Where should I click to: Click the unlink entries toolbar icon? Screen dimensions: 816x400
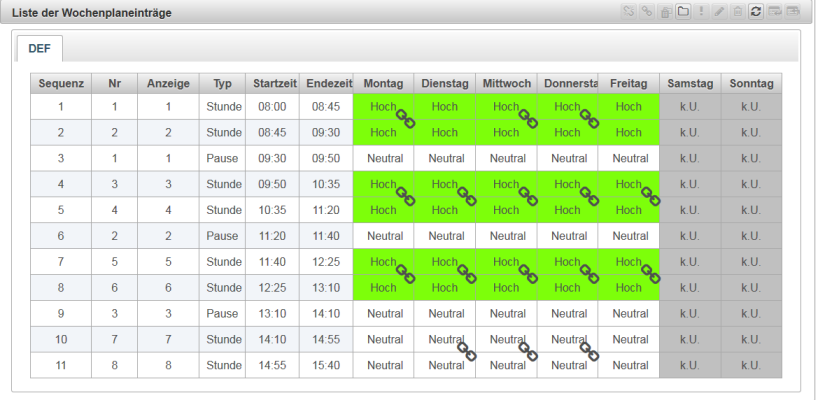[x=629, y=11]
